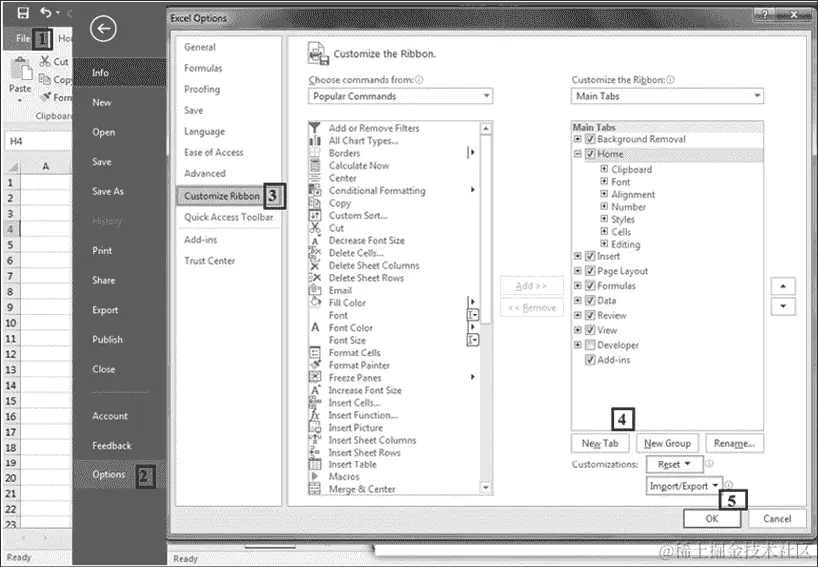Select Insert Table command icon

tap(315, 464)
